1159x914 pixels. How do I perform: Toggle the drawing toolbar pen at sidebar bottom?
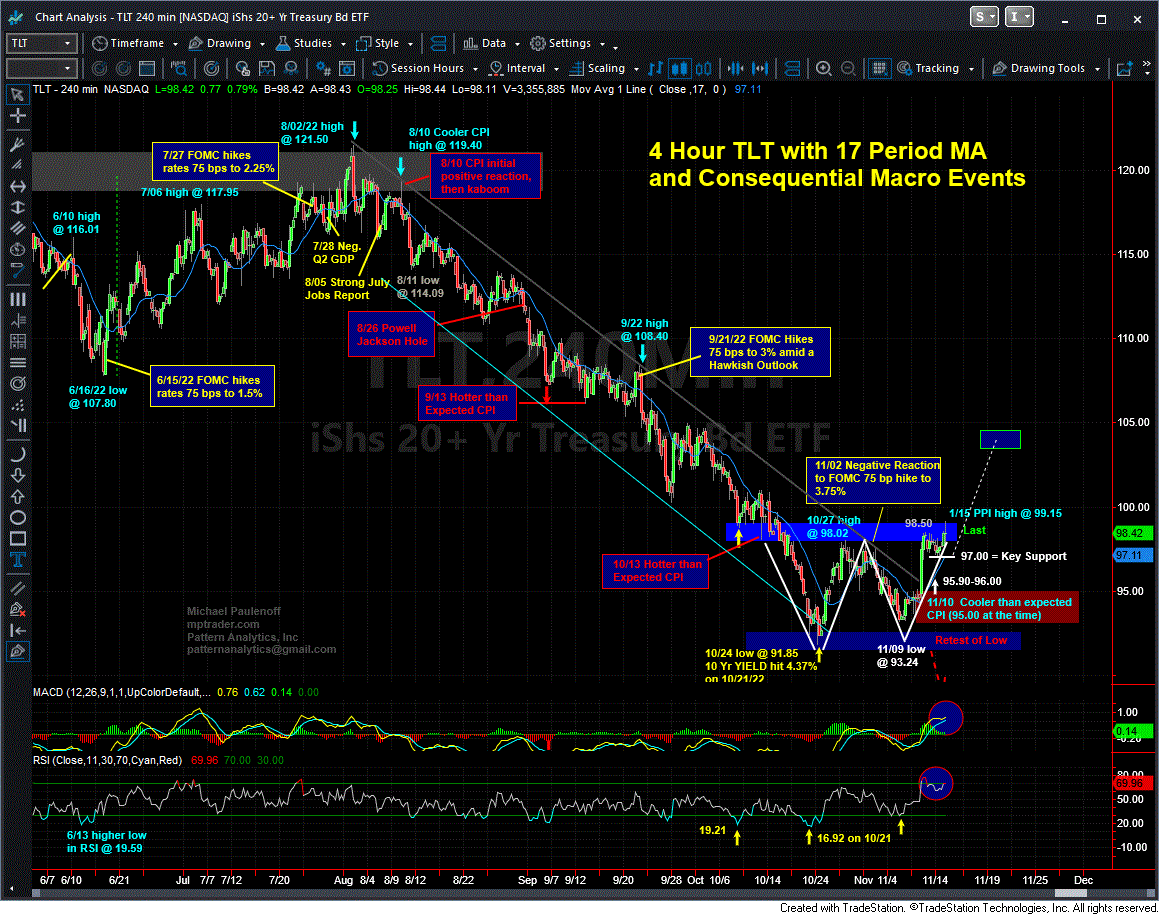point(17,651)
